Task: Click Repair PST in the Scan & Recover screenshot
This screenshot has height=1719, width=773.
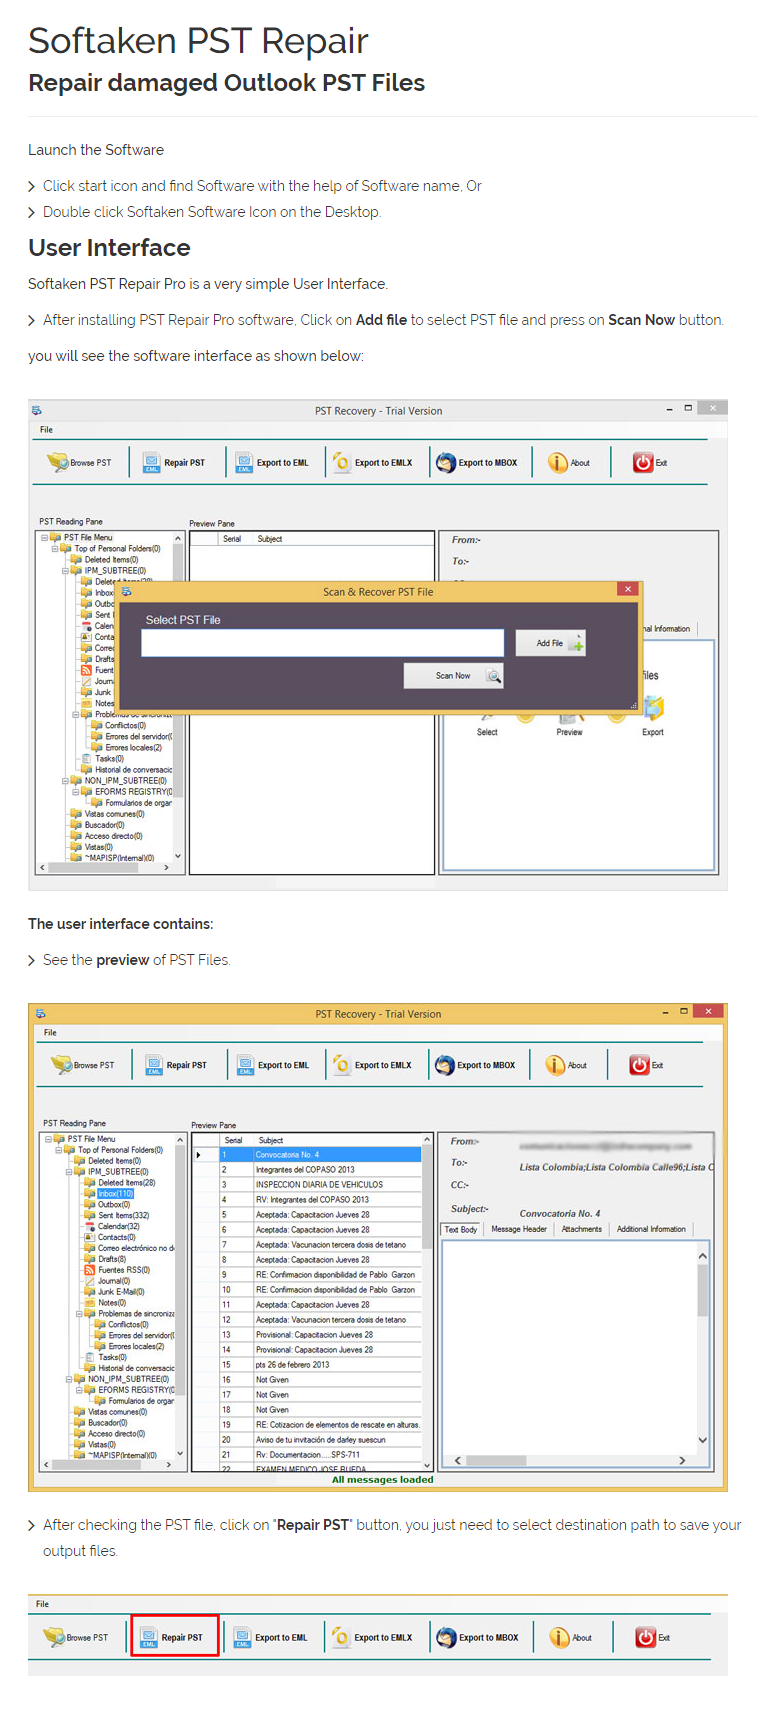Action: (174, 462)
